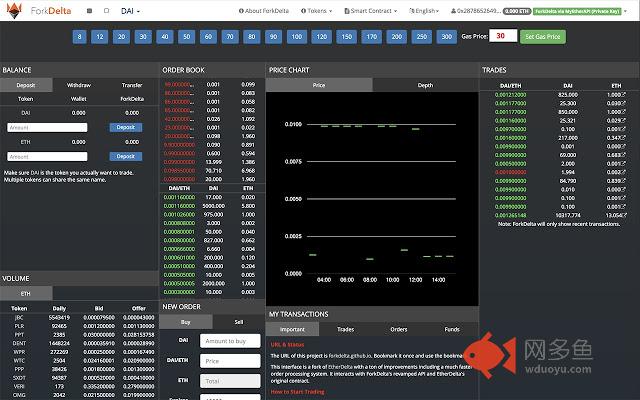This screenshot has height=400, width=640.
Task: Click the ETH deposit Amount field
Action: (x=47, y=157)
